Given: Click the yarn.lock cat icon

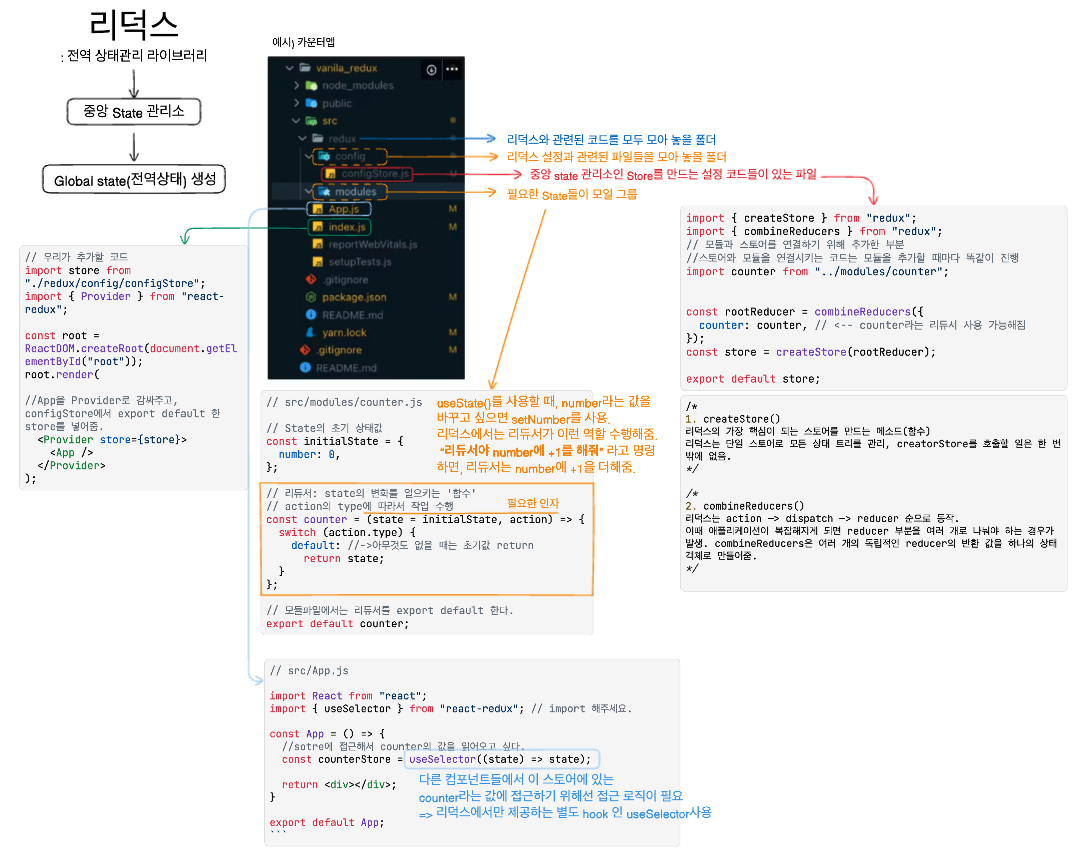Looking at the screenshot, I should tap(311, 333).
